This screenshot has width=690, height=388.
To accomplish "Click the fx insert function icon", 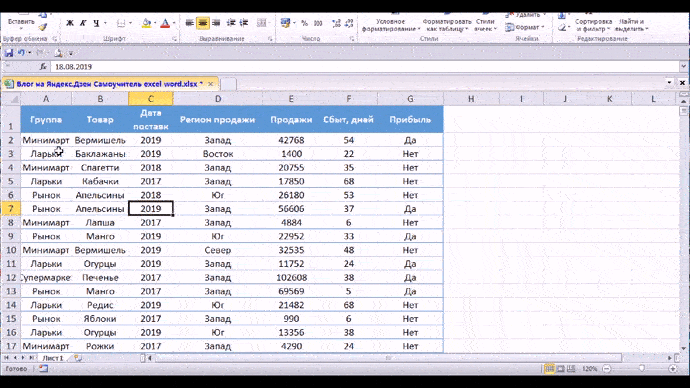I will click(x=43, y=67).
